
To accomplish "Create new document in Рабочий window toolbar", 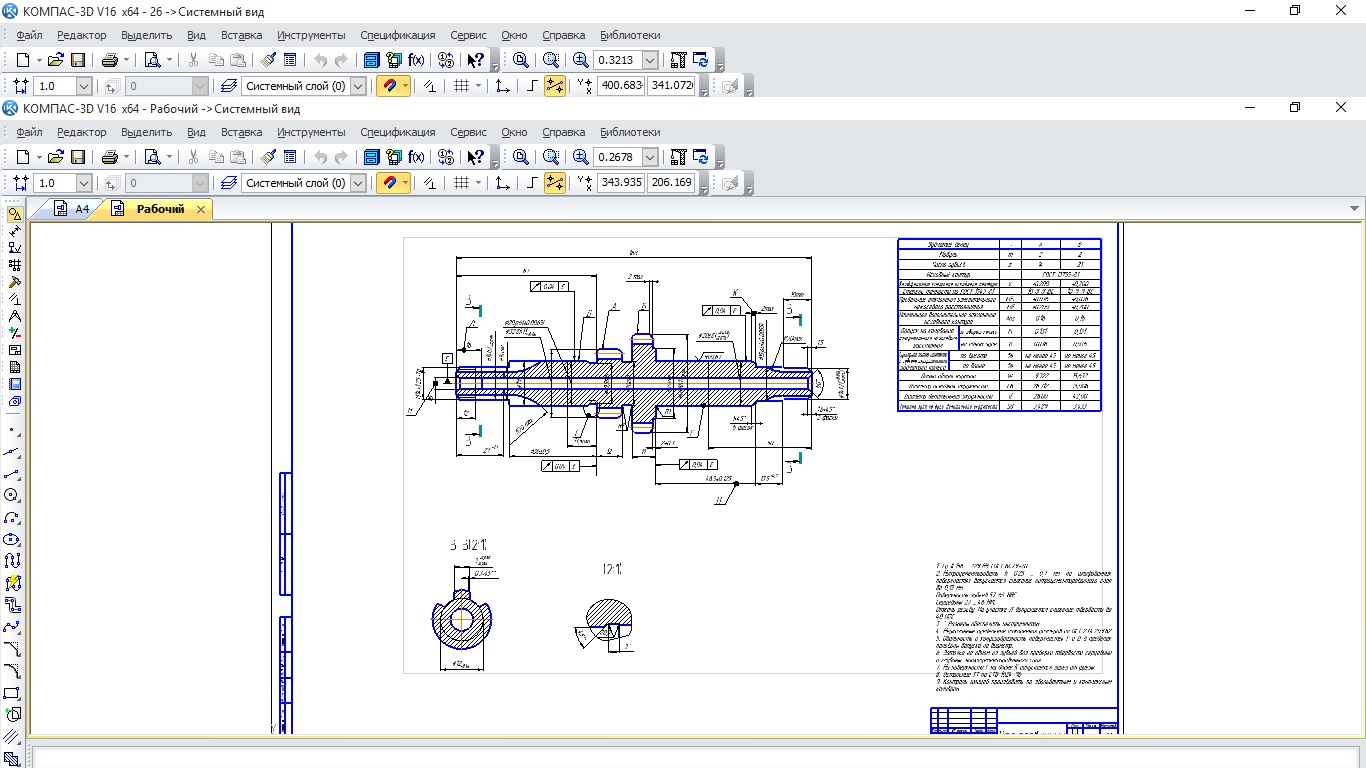I will [23, 157].
